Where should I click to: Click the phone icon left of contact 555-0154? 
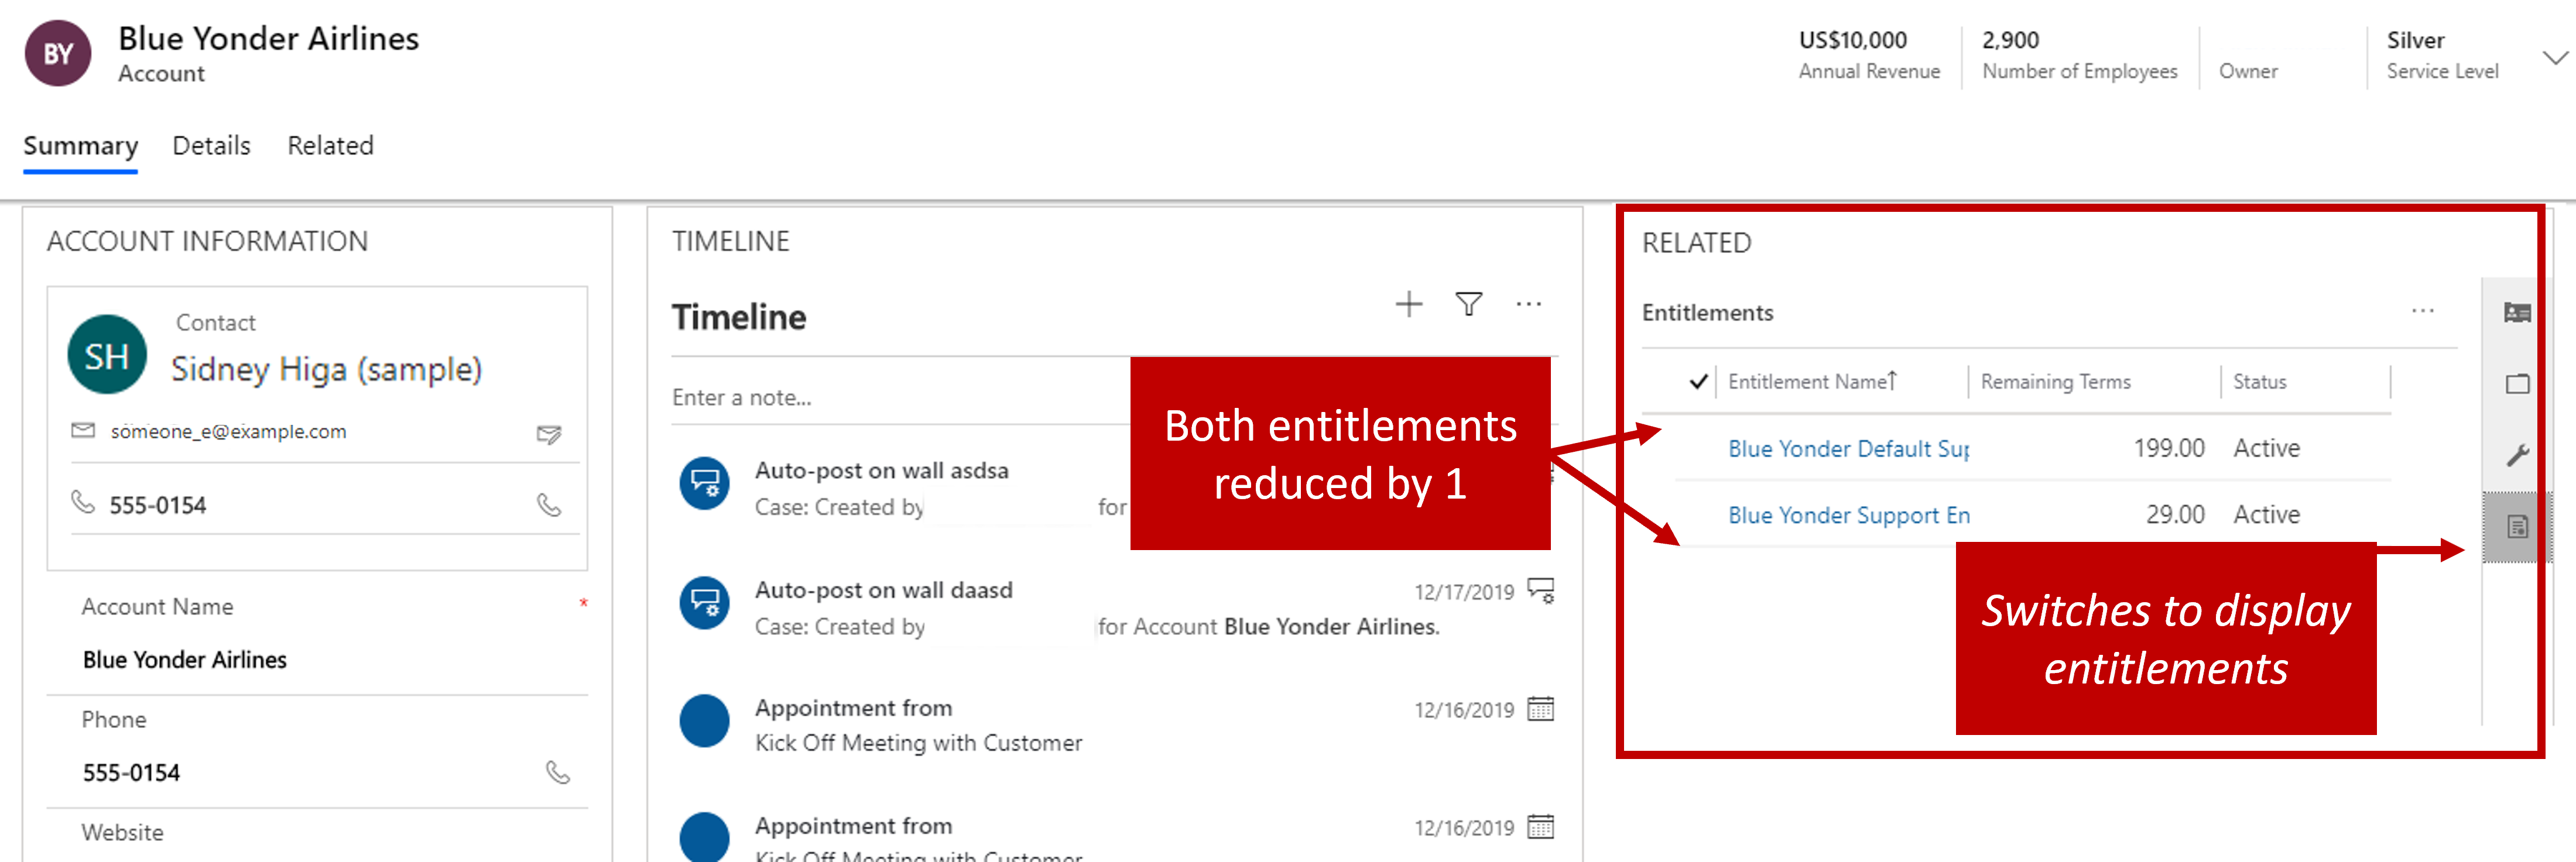point(83,502)
